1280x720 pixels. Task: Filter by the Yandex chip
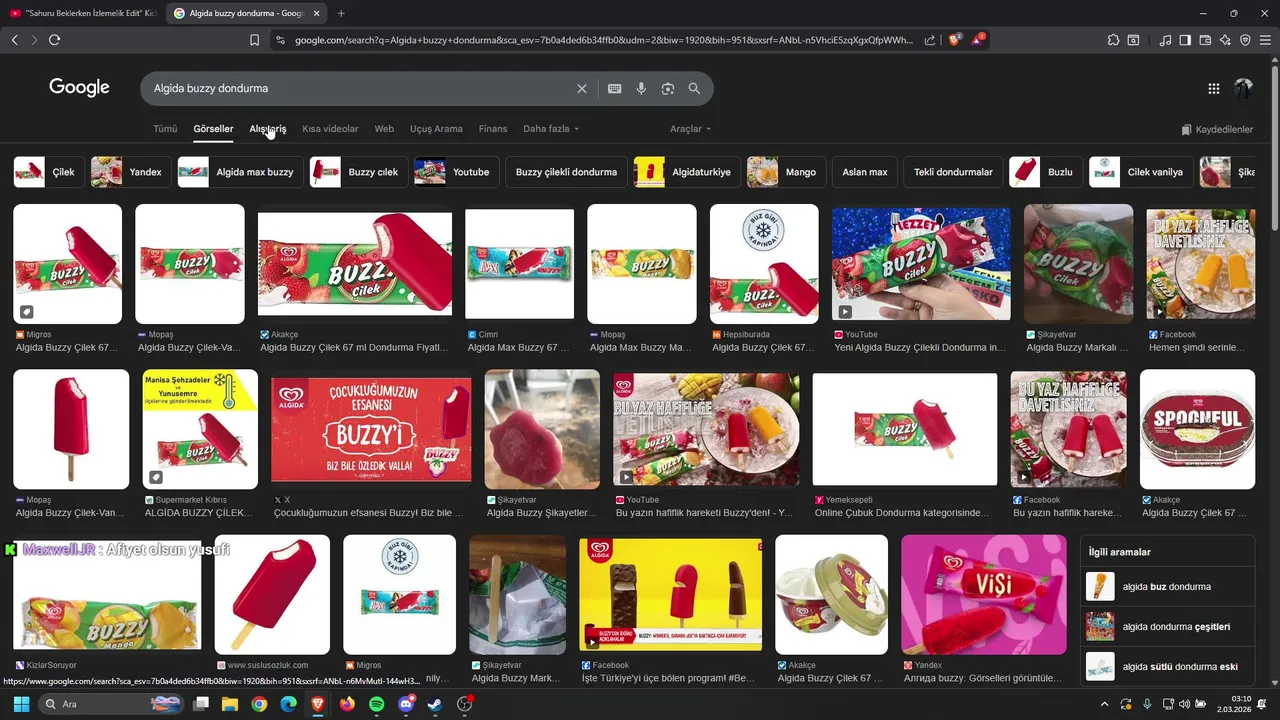pyautogui.click(x=129, y=172)
